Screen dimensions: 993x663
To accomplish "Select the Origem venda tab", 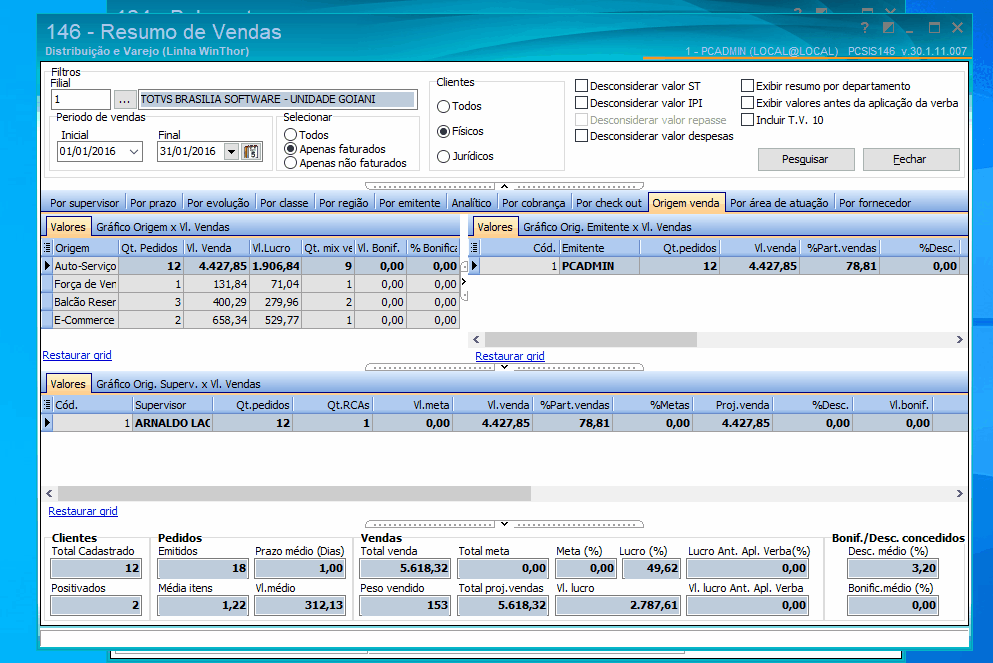I will click(686, 203).
